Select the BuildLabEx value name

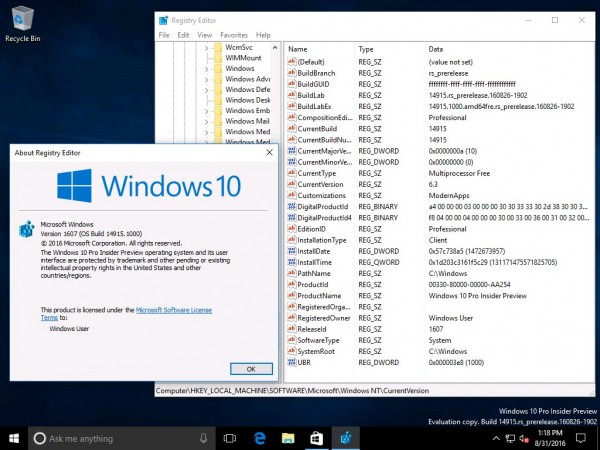pyautogui.click(x=314, y=106)
